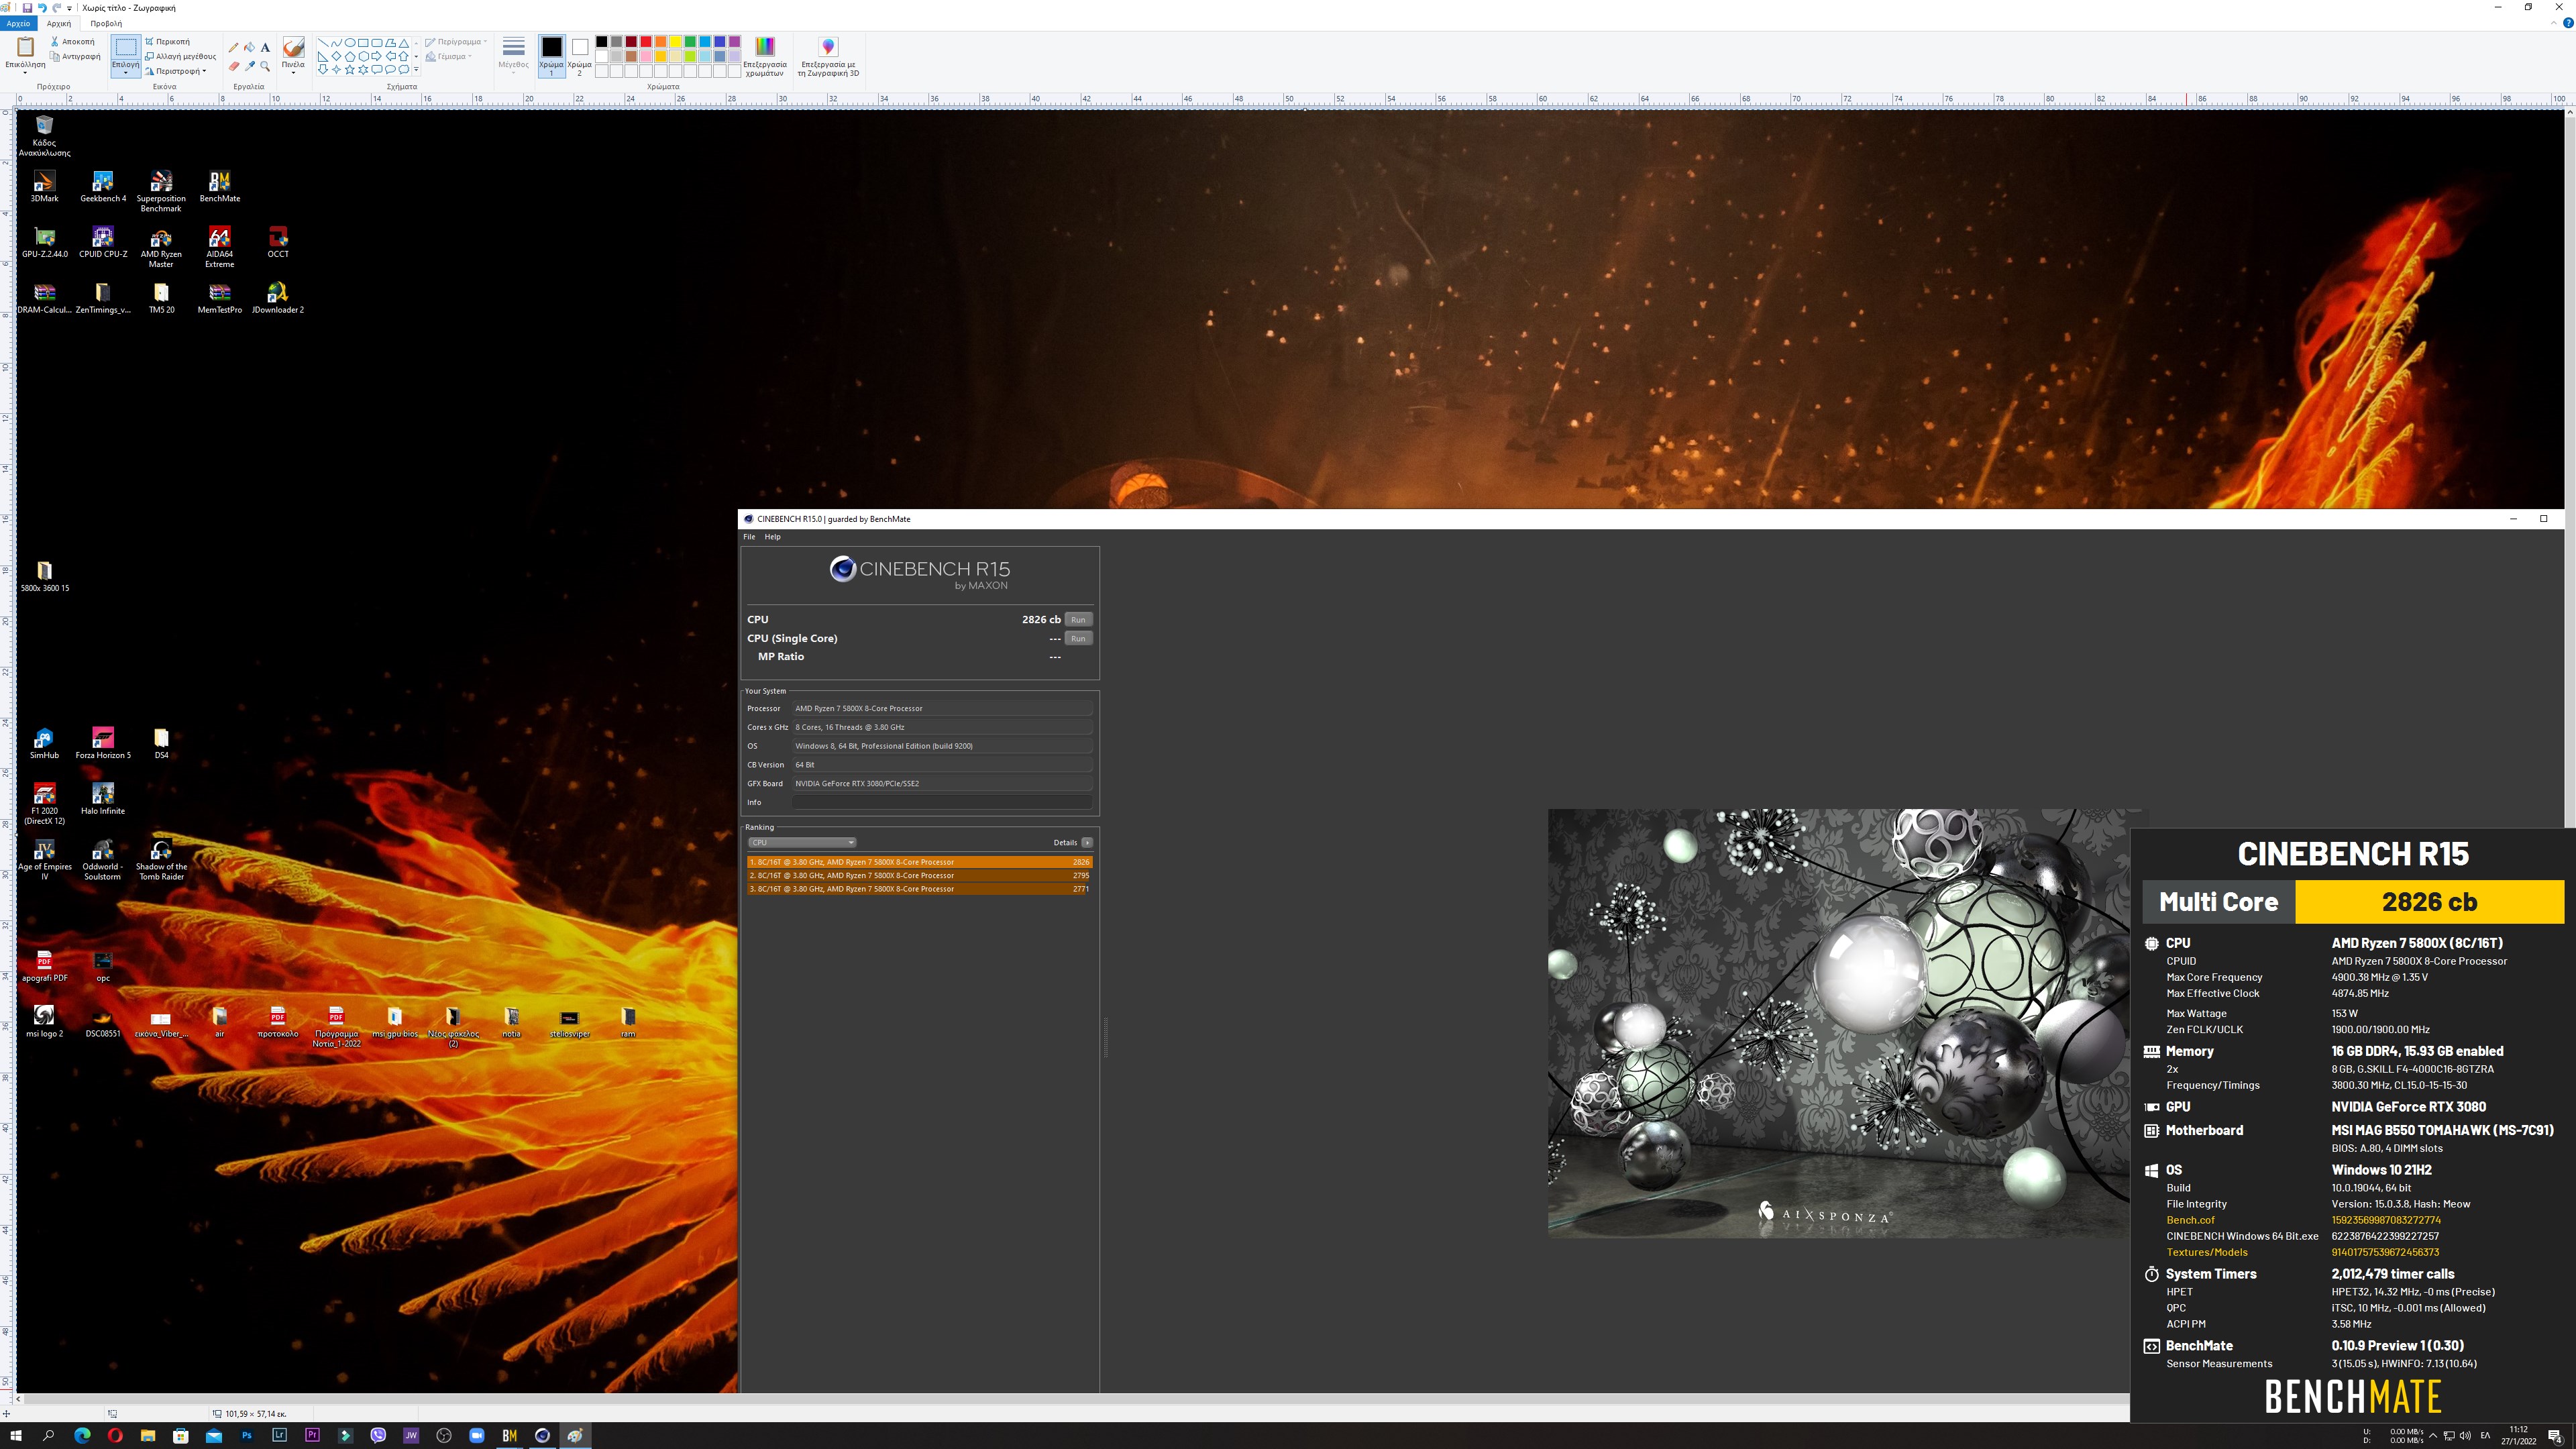
Task: Select the Pencil tool in Paint
Action: 234,47
